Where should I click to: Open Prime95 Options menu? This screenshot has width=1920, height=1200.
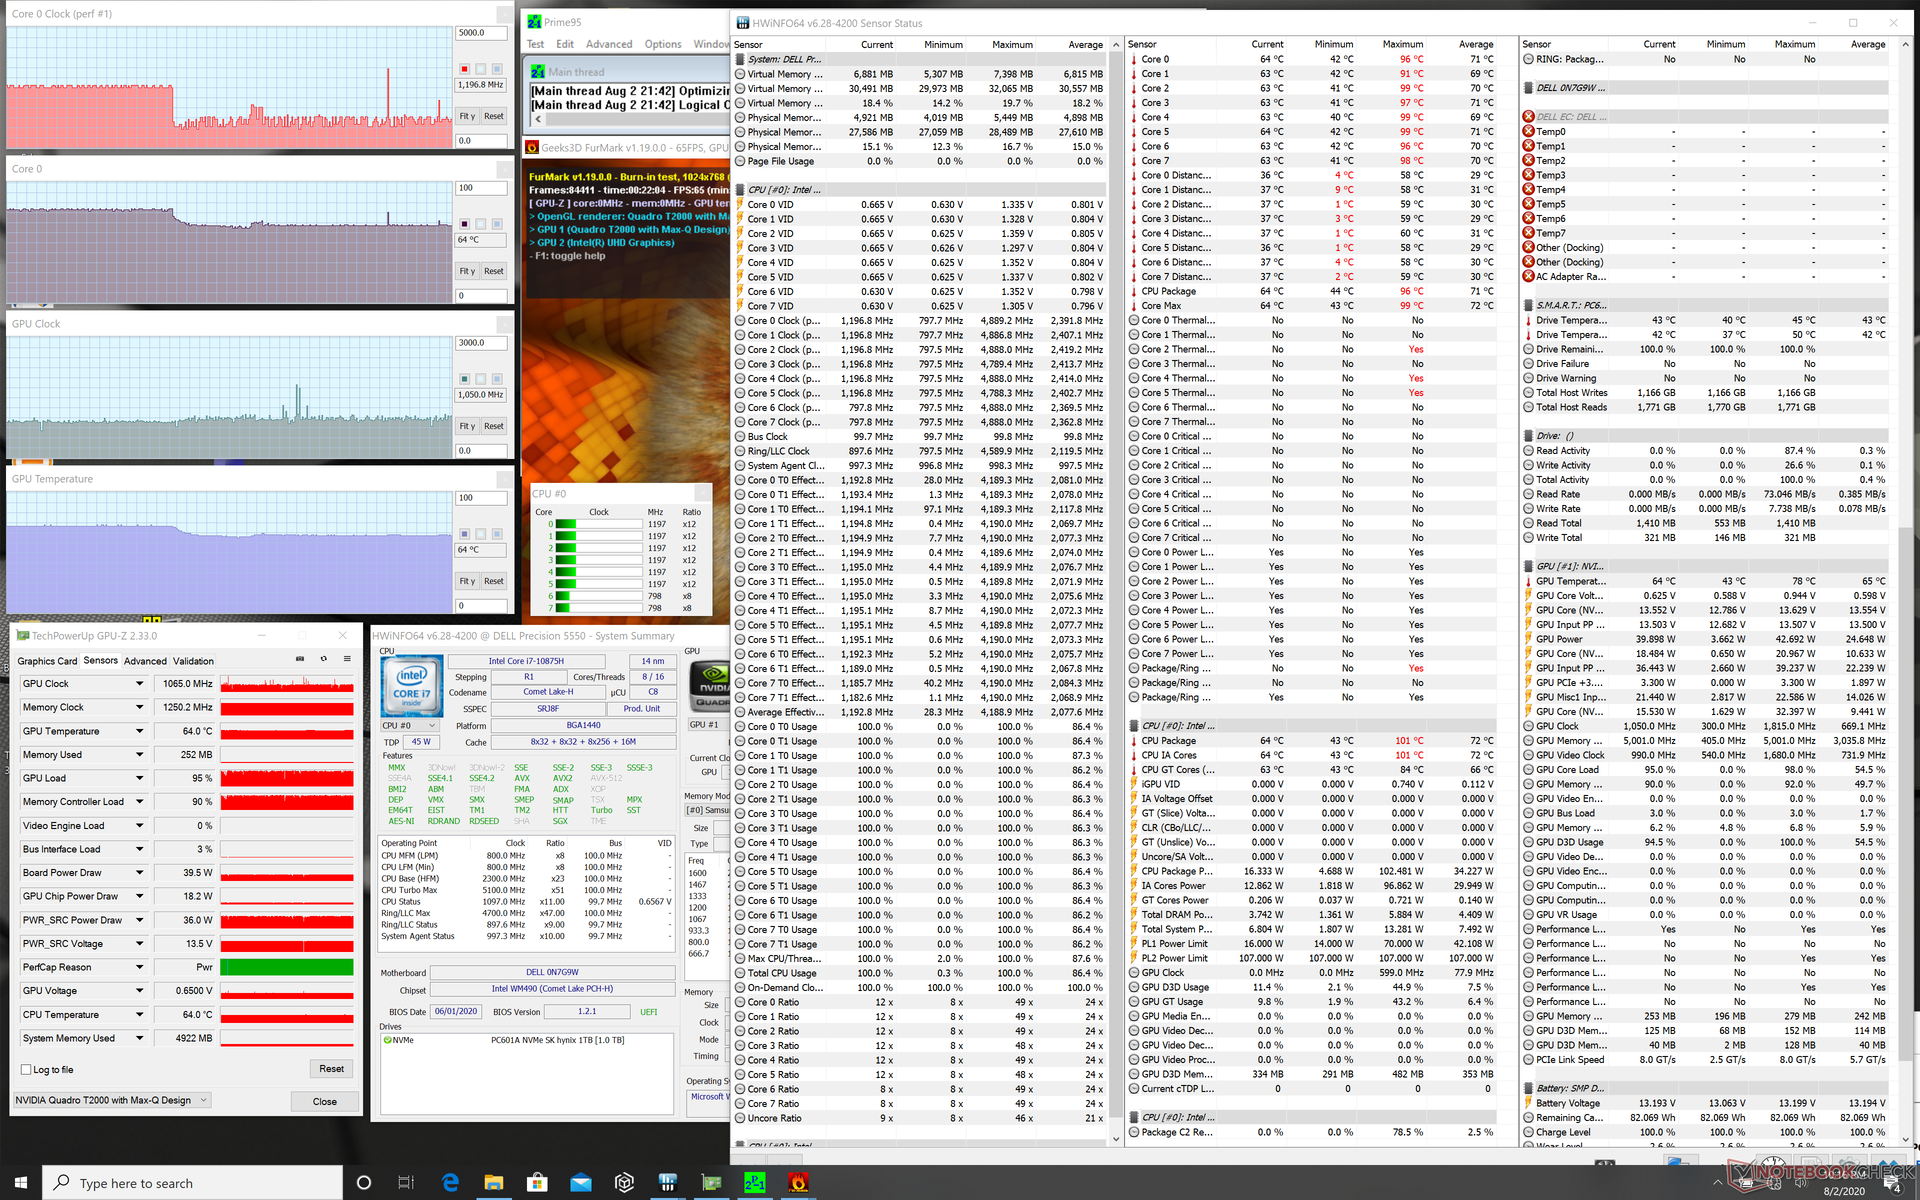(662, 44)
